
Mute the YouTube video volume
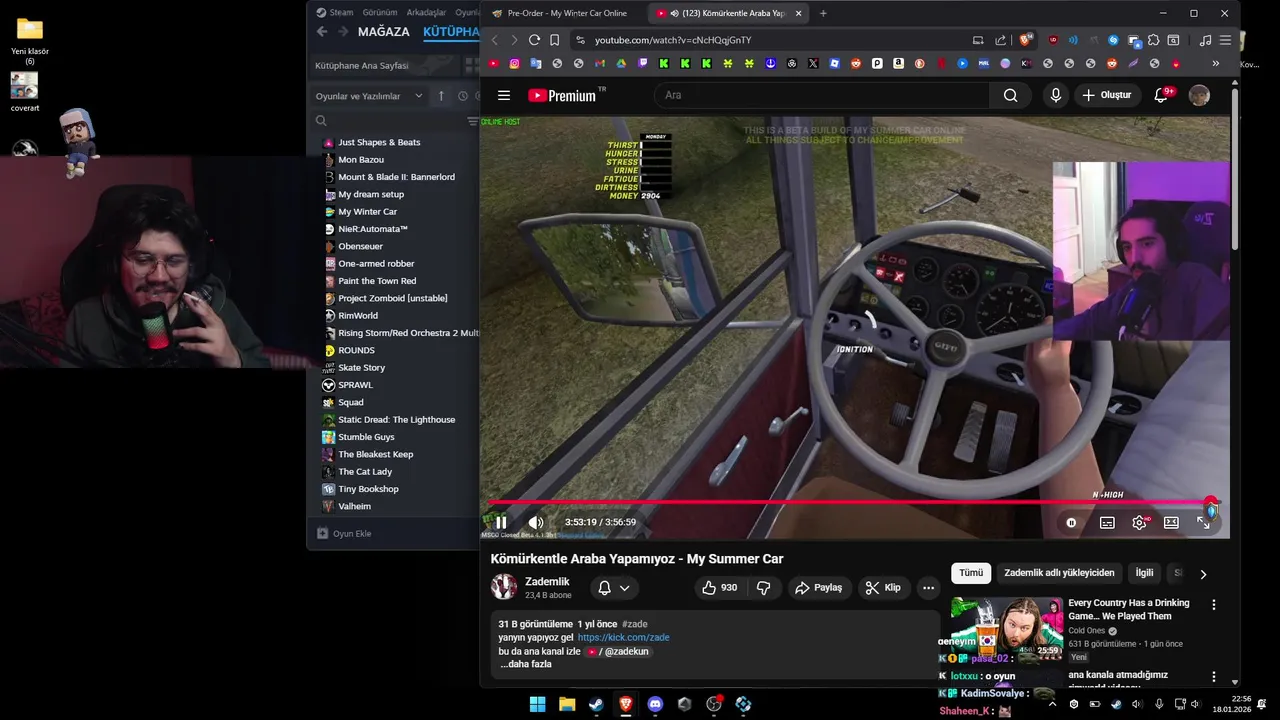(536, 522)
